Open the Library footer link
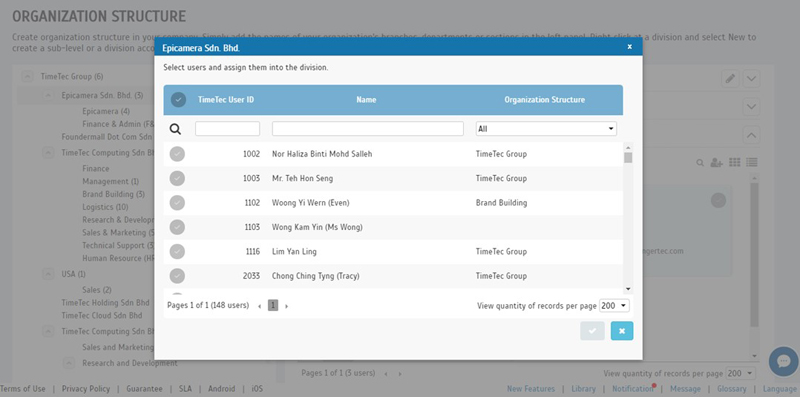Image resolution: width=800 pixels, height=397 pixels. [583, 389]
